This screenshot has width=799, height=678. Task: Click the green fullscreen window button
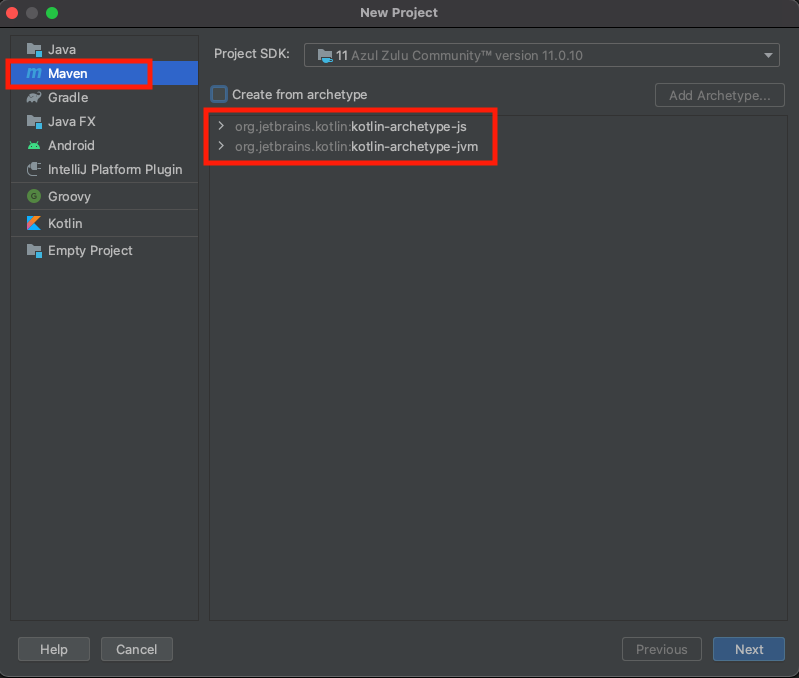(x=52, y=13)
